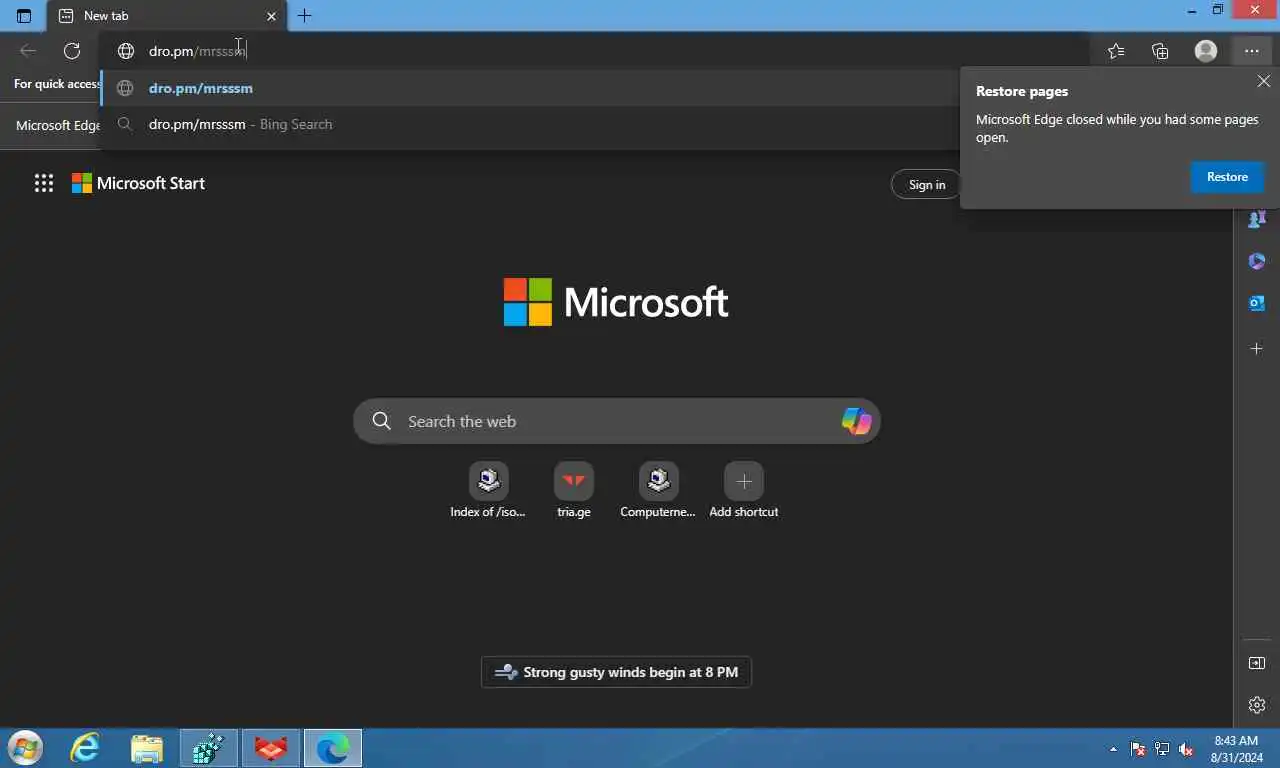Screen dimensions: 1280x768
Task: Close the New tab tab
Action: [271, 16]
